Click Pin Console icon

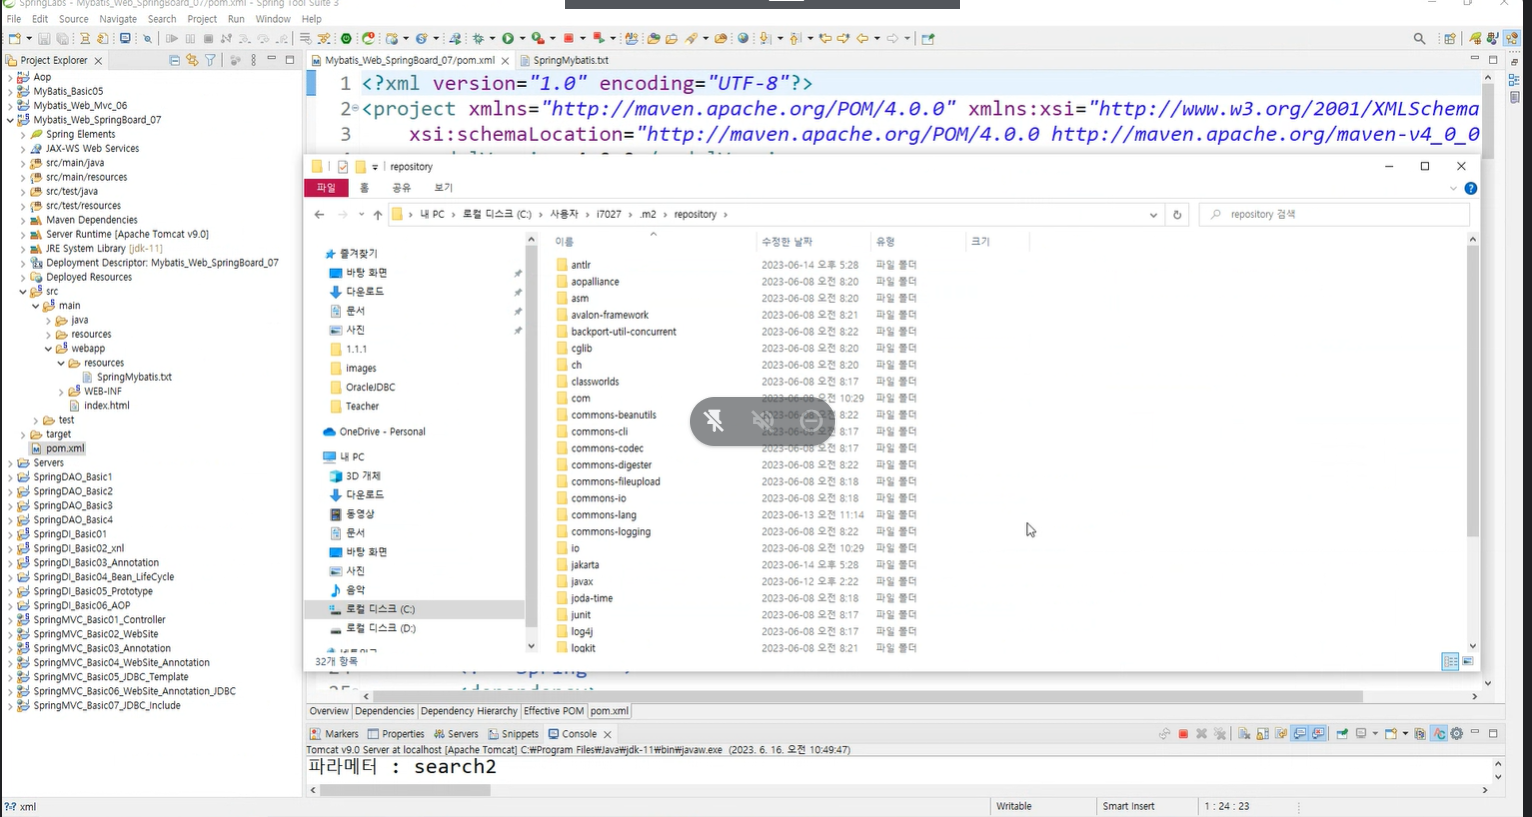coord(1341,734)
